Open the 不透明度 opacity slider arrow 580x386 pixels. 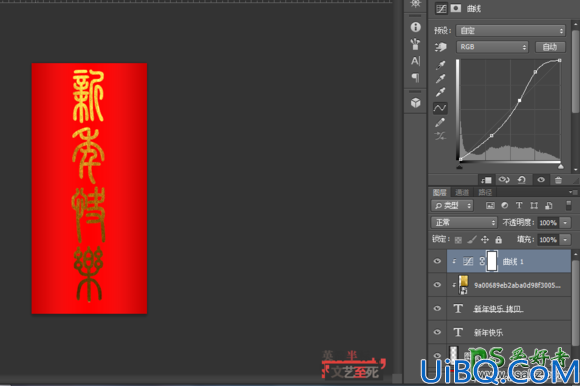[x=565, y=223]
